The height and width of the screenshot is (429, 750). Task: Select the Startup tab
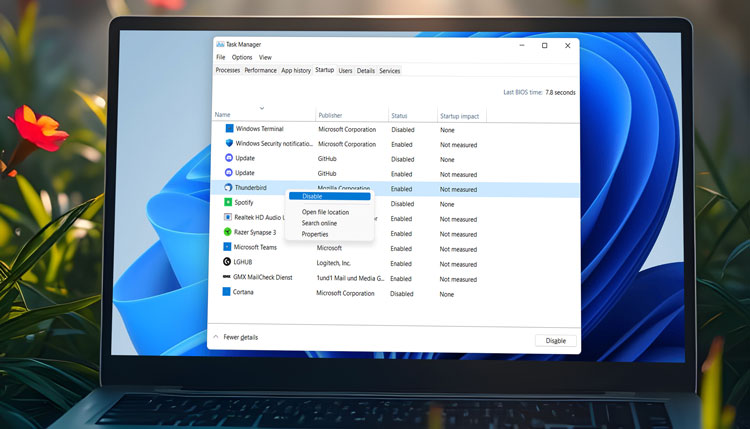click(x=324, y=70)
